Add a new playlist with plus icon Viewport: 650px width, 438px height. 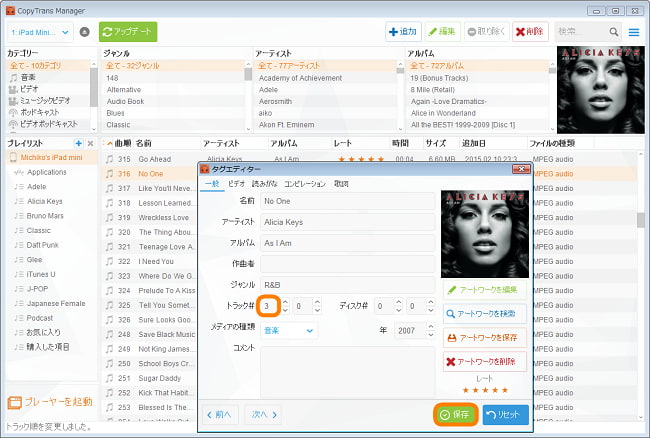(78, 143)
